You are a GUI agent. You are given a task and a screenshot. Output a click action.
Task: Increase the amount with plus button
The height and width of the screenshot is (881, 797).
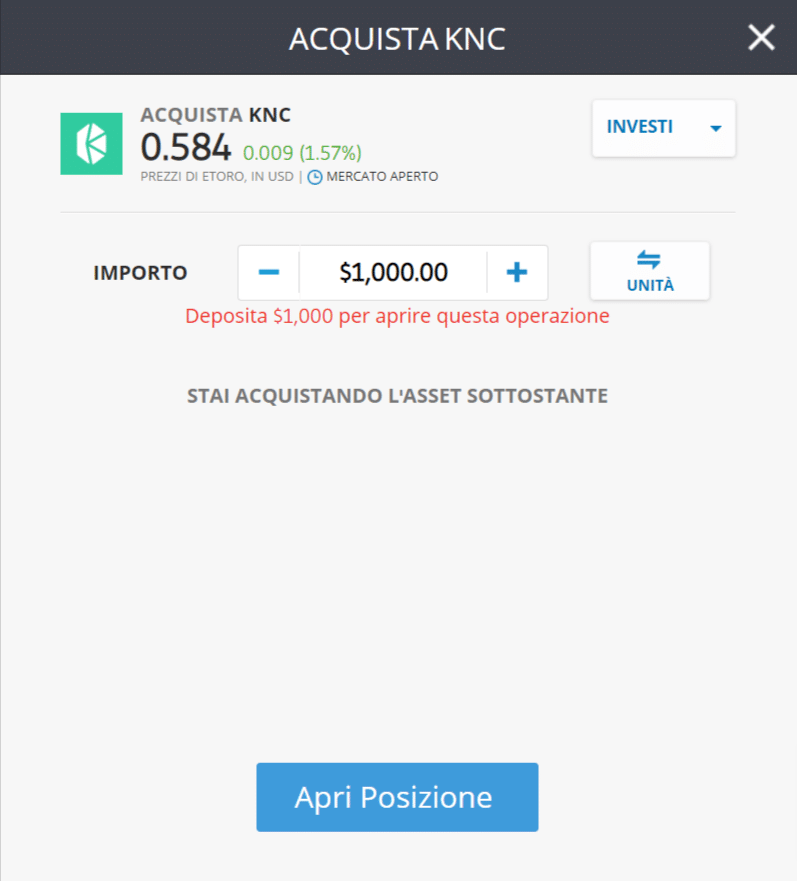pyautogui.click(x=517, y=273)
